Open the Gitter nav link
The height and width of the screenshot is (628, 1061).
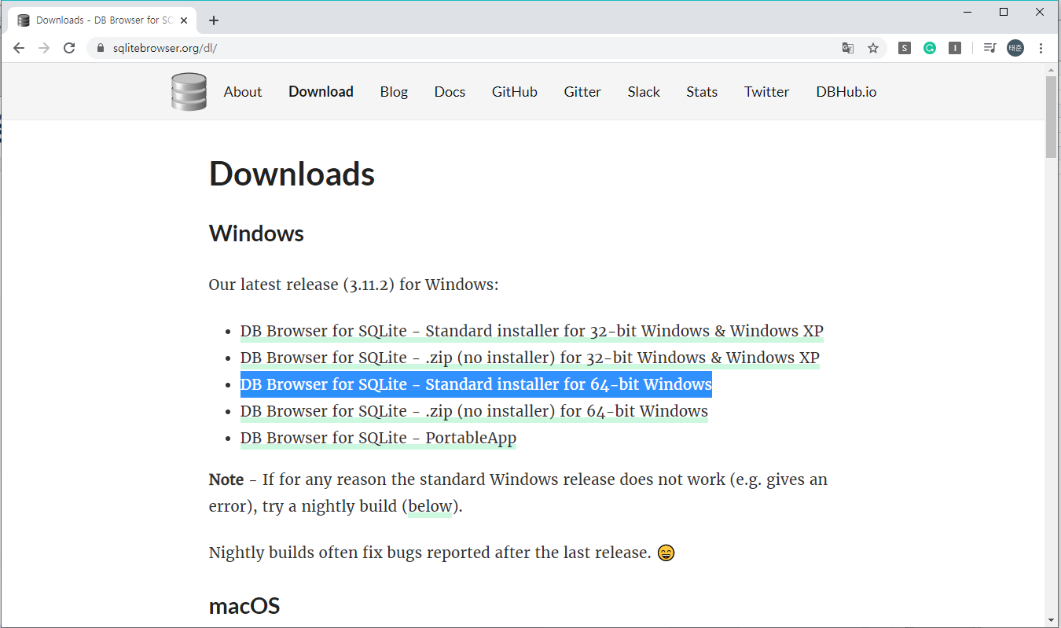(x=582, y=92)
